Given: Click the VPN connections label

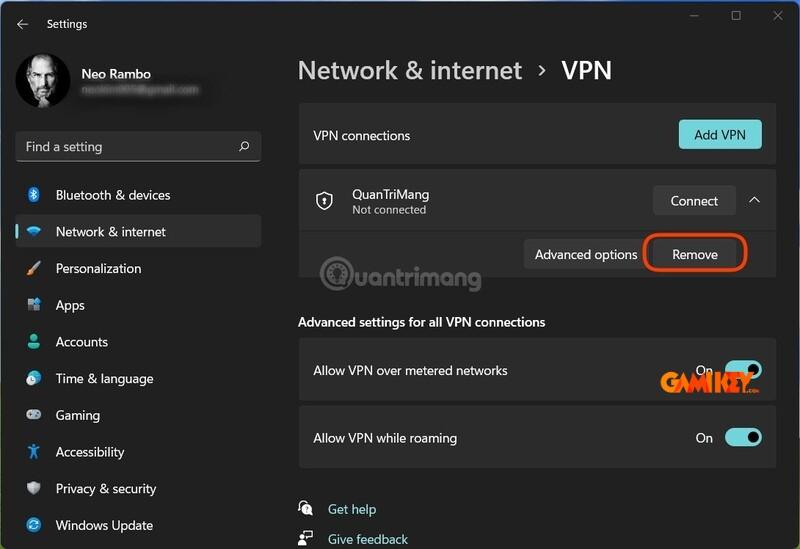Looking at the screenshot, I should tap(361, 136).
